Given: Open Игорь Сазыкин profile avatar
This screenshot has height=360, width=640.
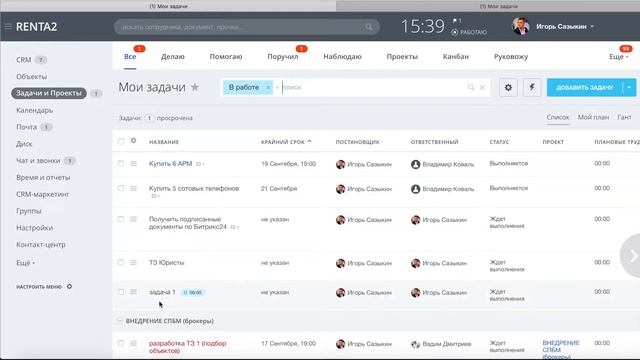Looking at the screenshot, I should [521, 27].
